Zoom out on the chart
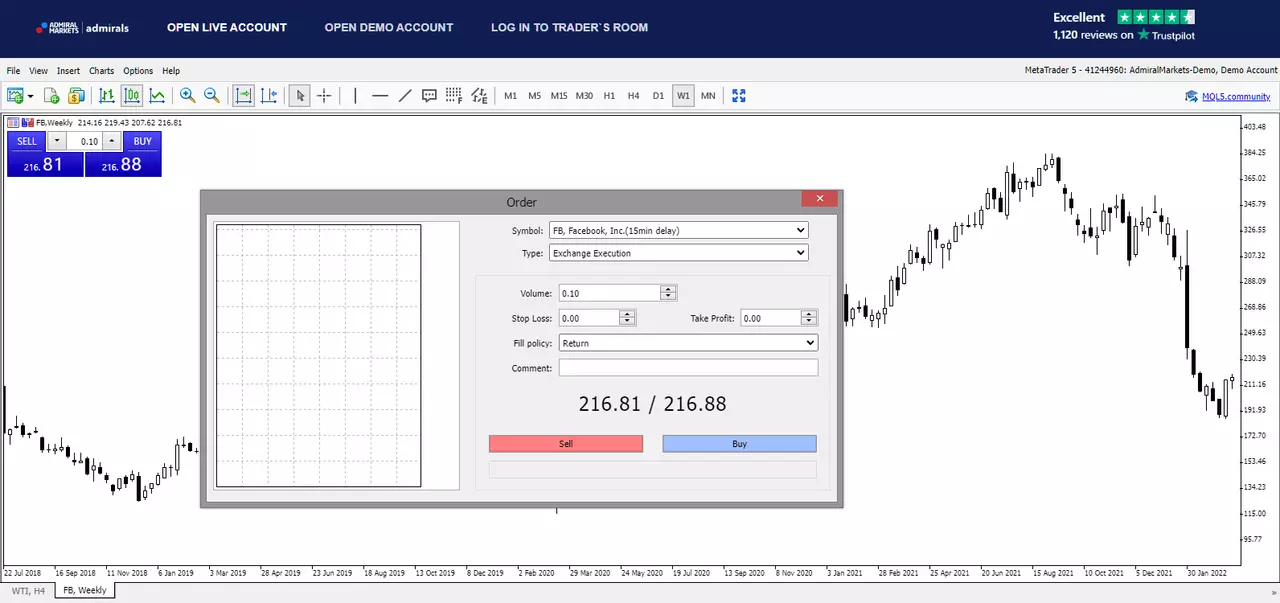The width and height of the screenshot is (1280, 603). pos(212,96)
